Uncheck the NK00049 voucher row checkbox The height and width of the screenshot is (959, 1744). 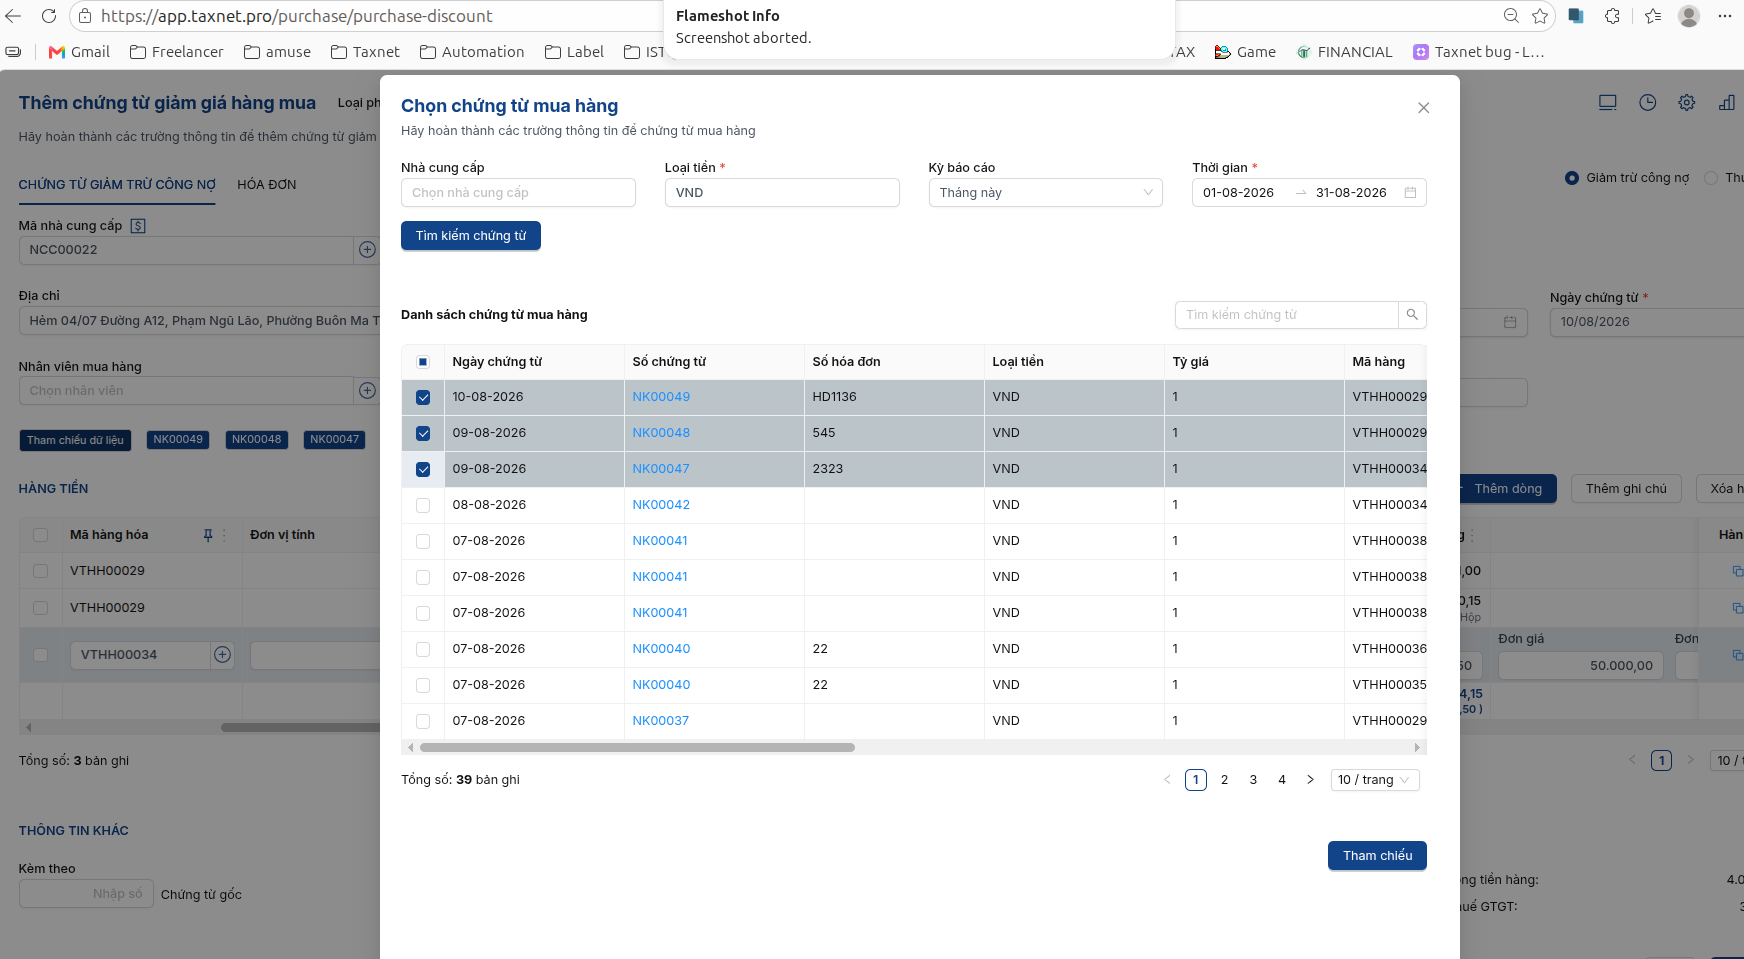point(423,397)
